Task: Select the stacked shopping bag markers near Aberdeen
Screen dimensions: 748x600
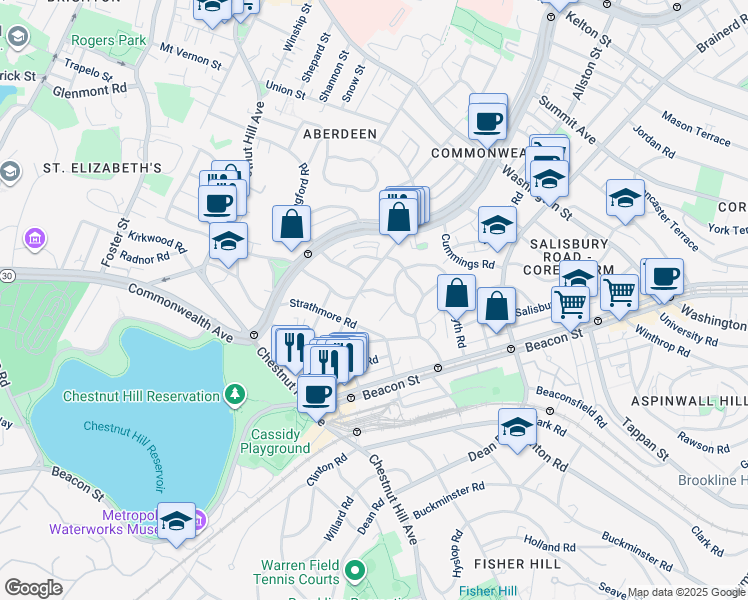Action: click(399, 214)
